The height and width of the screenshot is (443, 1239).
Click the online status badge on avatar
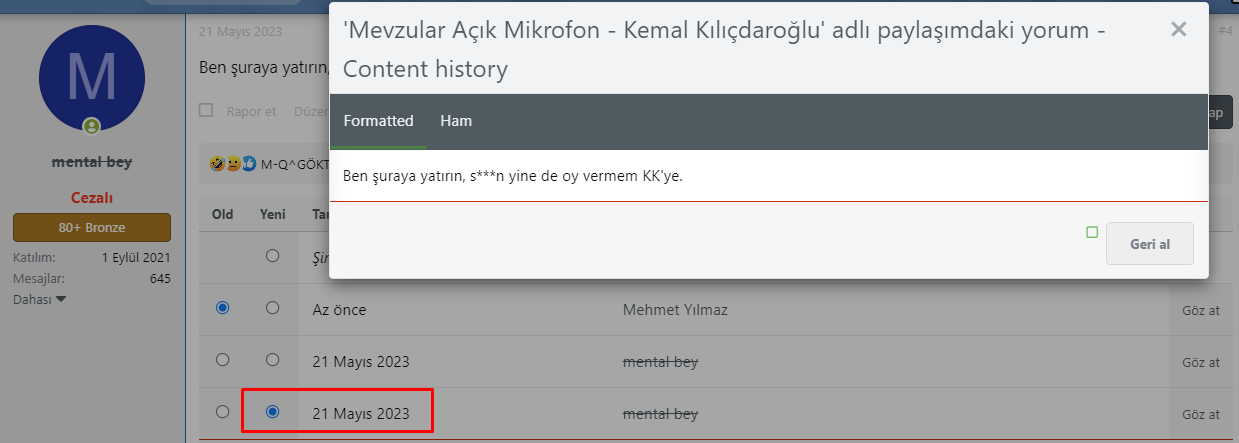92,126
